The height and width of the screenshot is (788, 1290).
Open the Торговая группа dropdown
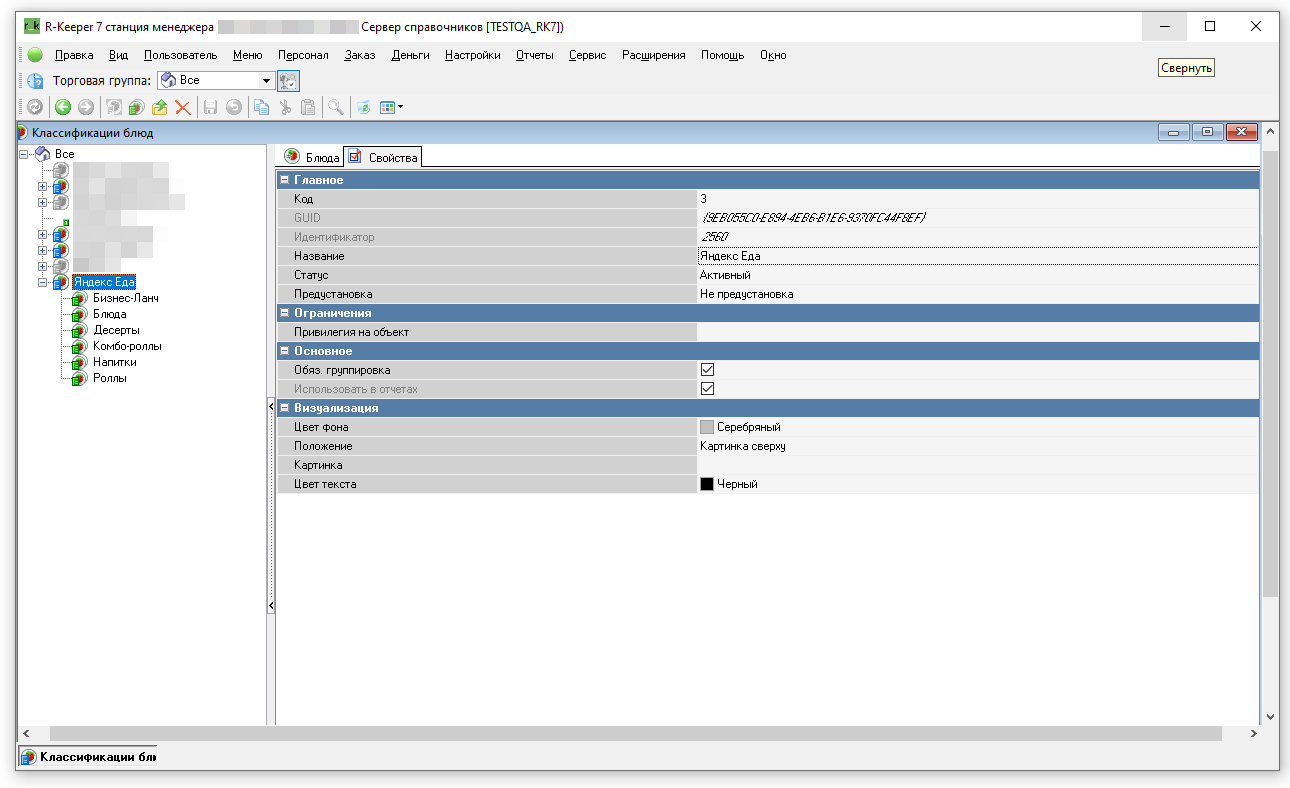[266, 80]
